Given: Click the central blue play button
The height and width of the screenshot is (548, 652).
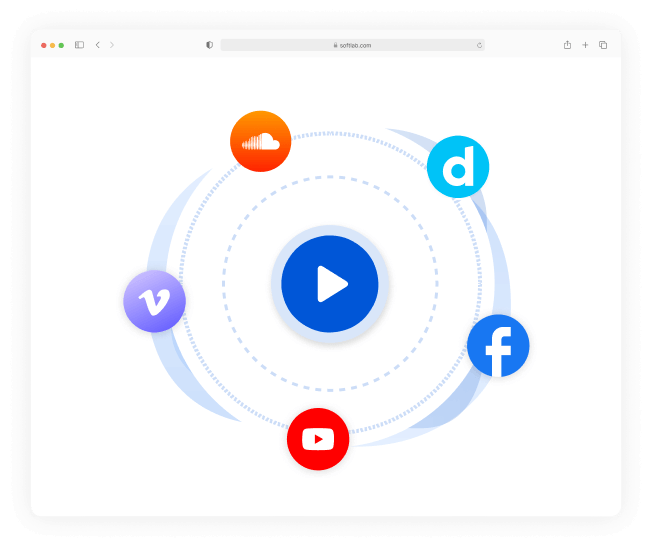Looking at the screenshot, I should point(330,284).
